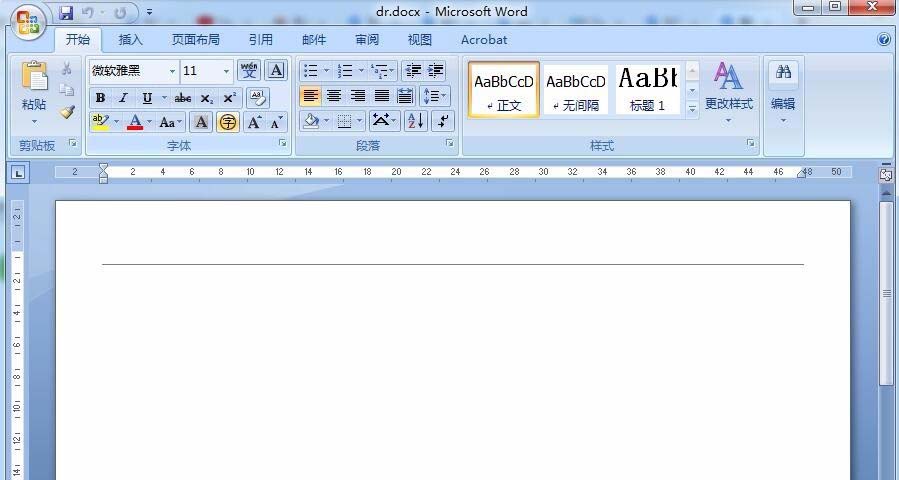Grow font size
This screenshot has width=899, height=480.
(x=254, y=122)
